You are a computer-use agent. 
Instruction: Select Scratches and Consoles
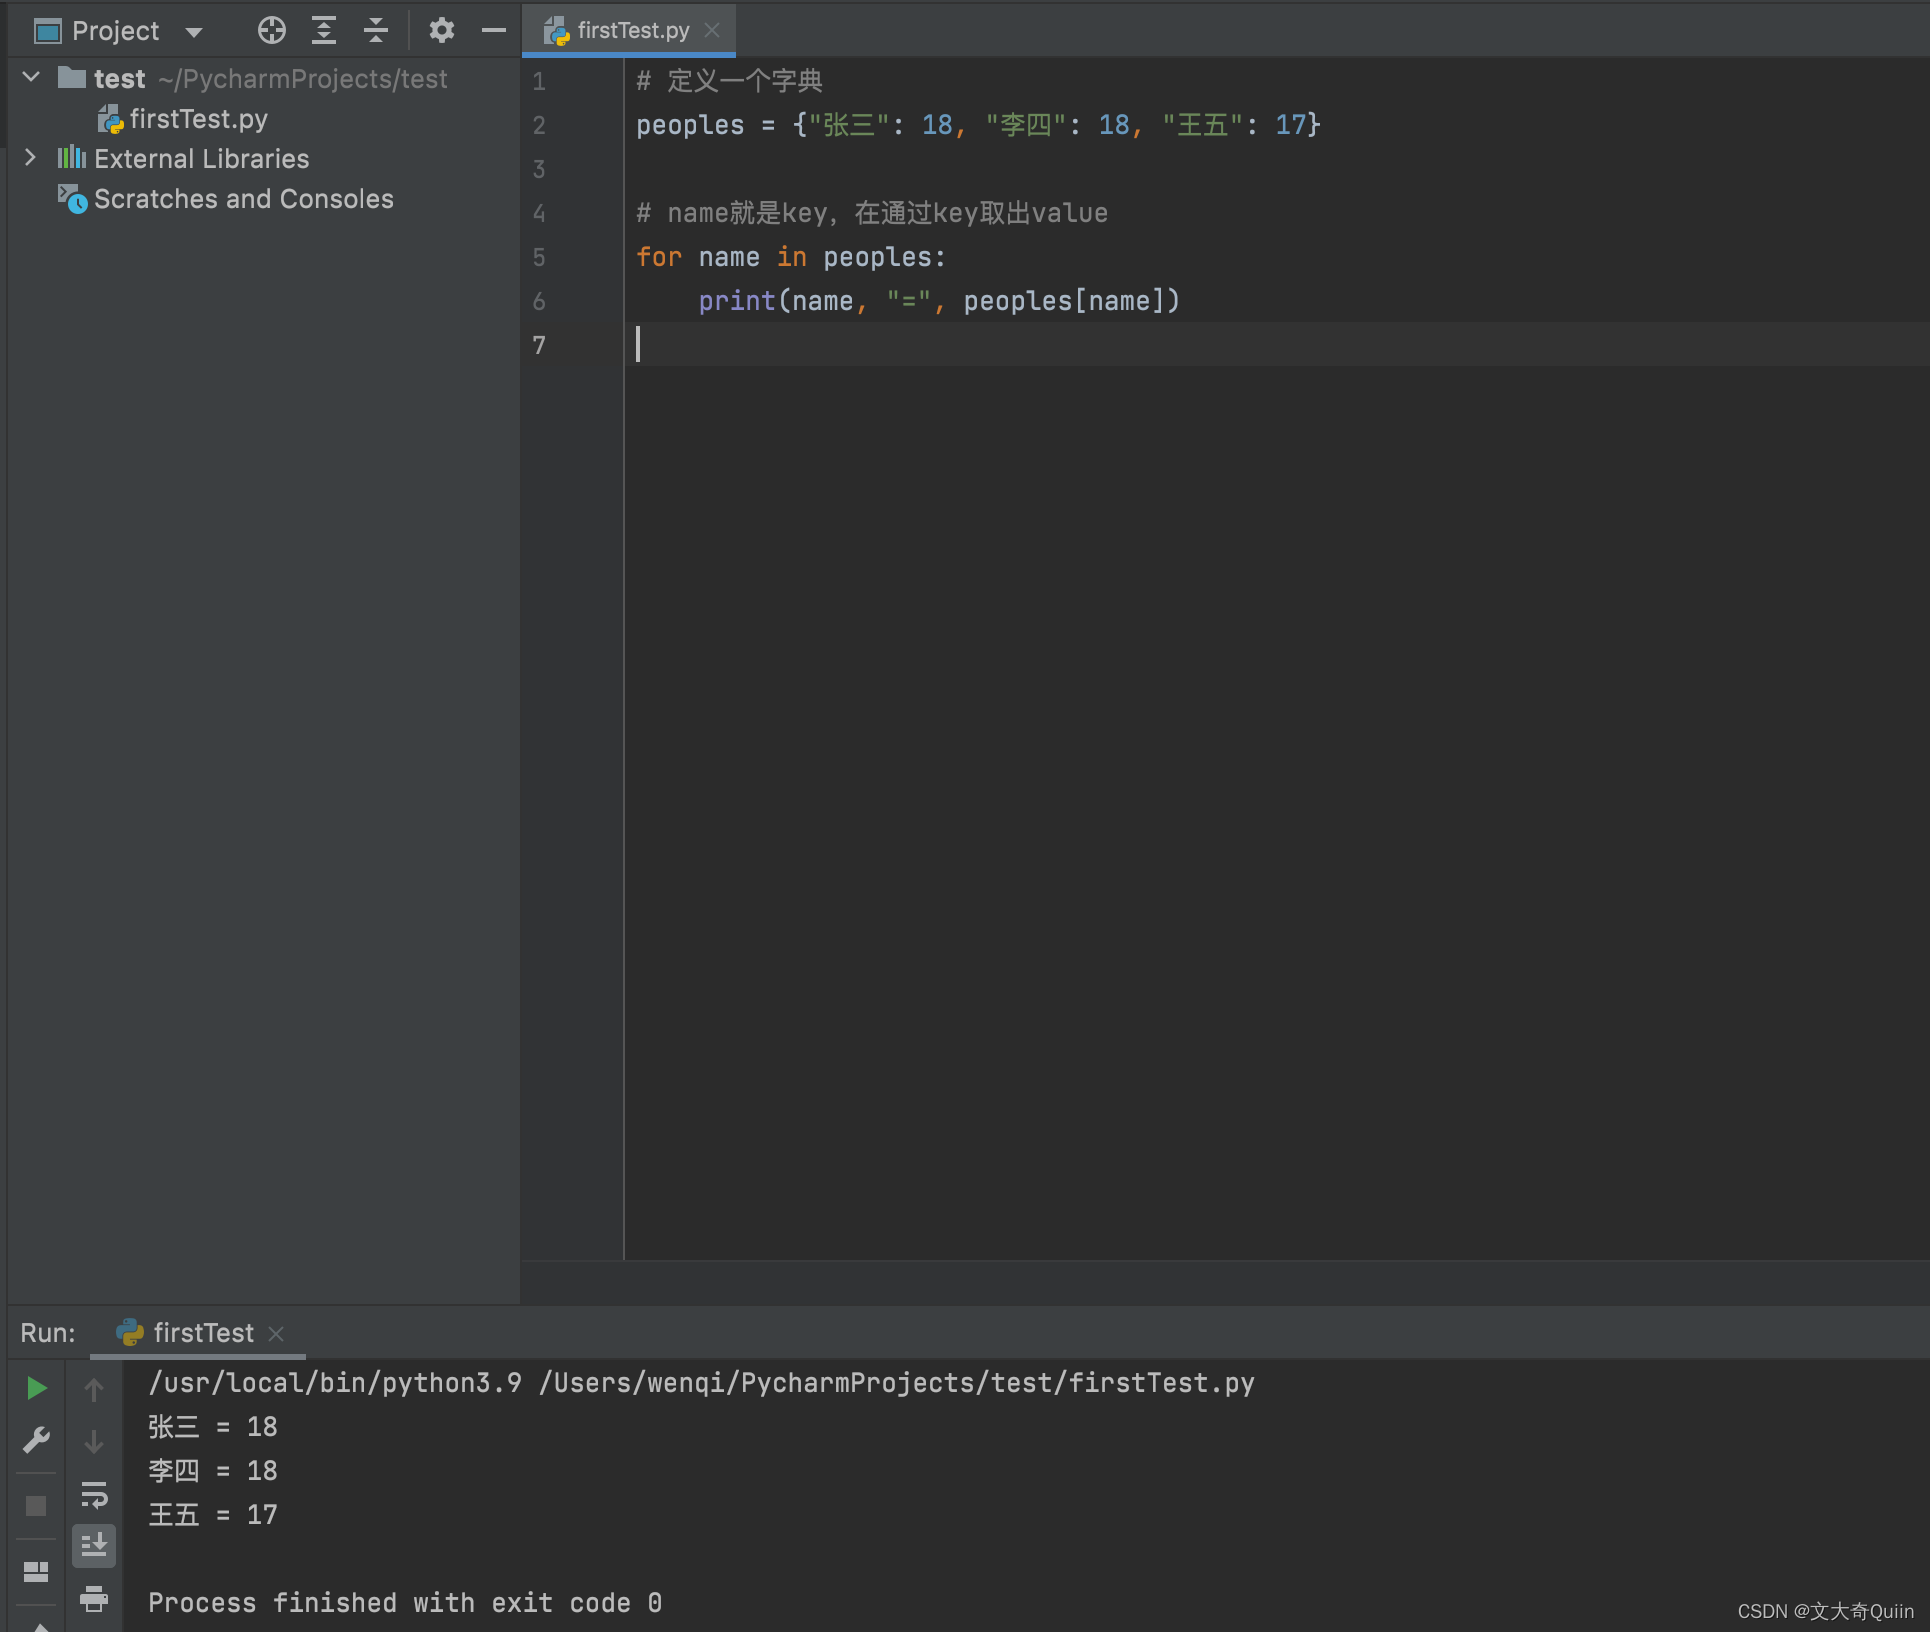[x=243, y=199]
